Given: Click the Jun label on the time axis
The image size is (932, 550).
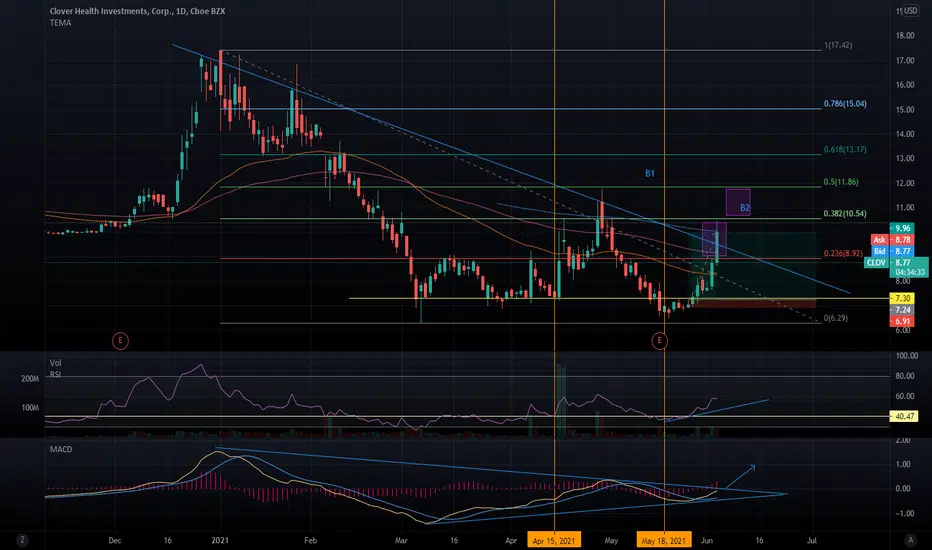Looking at the screenshot, I should (x=707, y=540).
